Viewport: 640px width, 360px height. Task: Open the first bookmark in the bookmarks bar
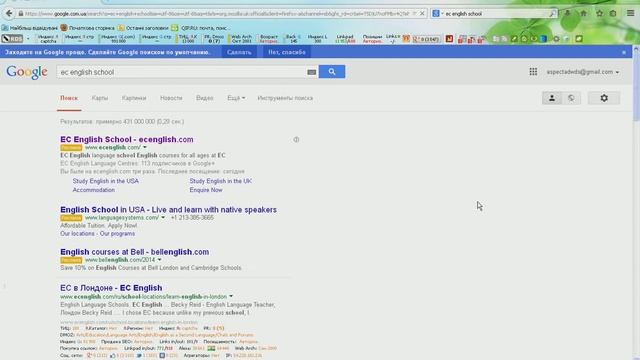[30, 28]
